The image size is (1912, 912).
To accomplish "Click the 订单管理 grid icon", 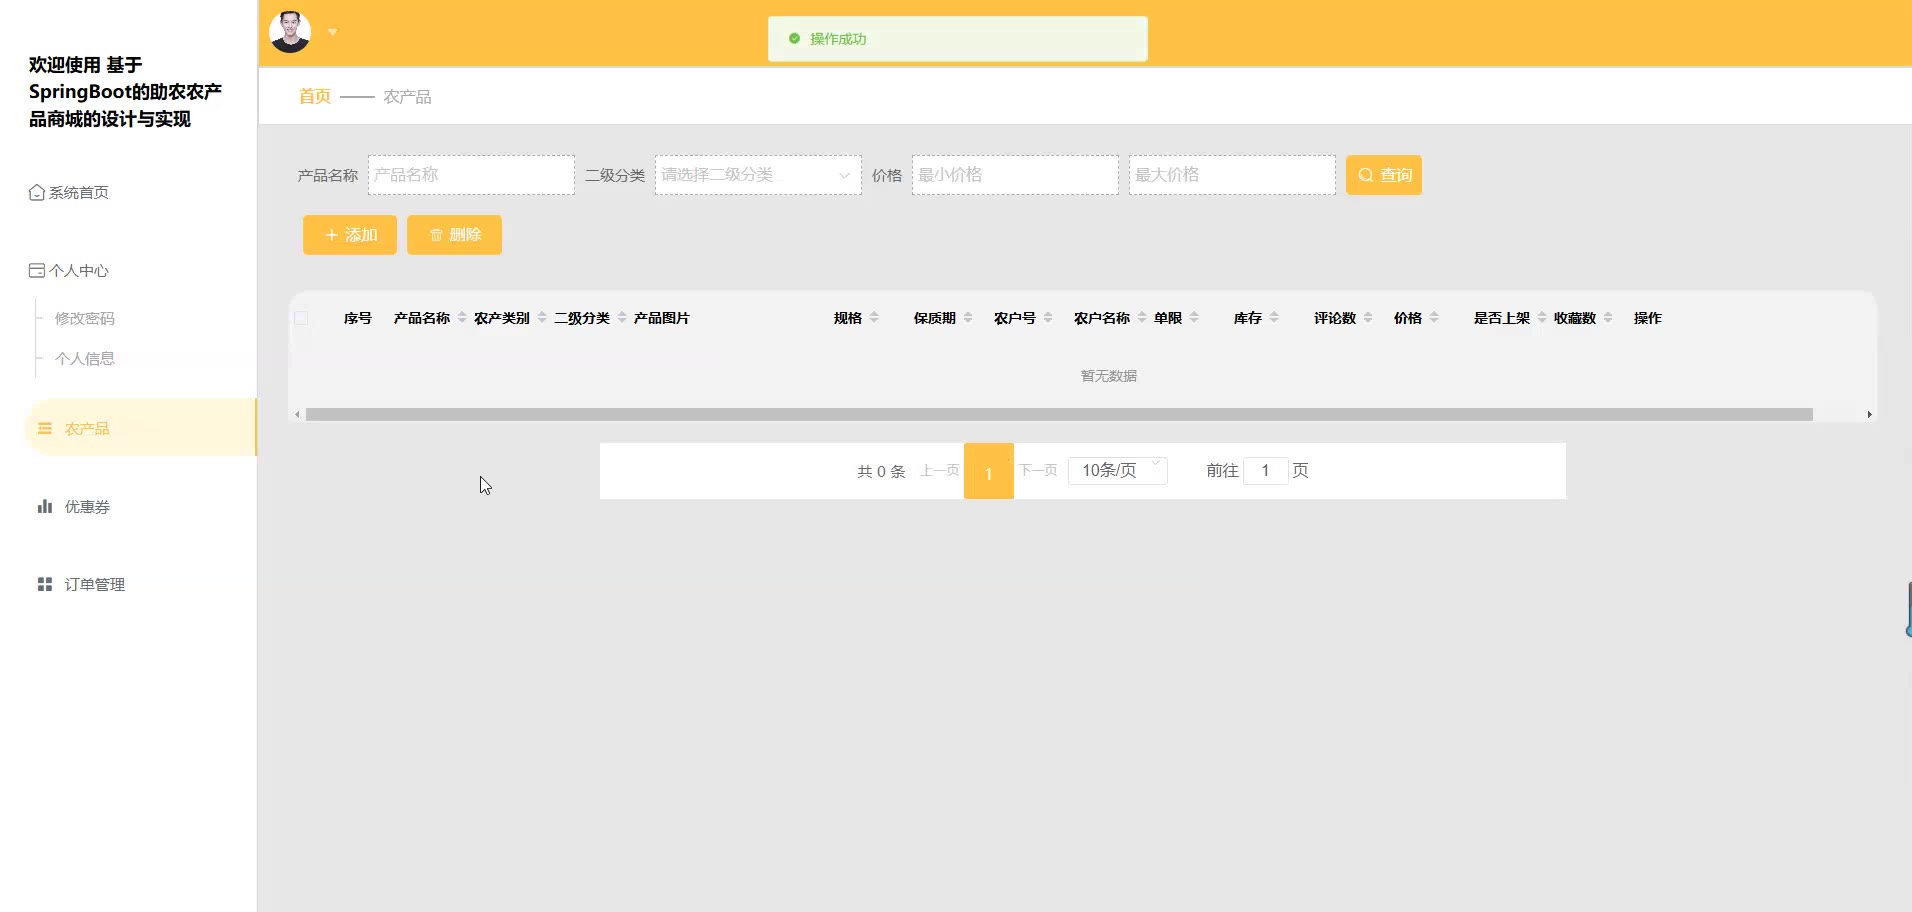I will click(x=45, y=585).
